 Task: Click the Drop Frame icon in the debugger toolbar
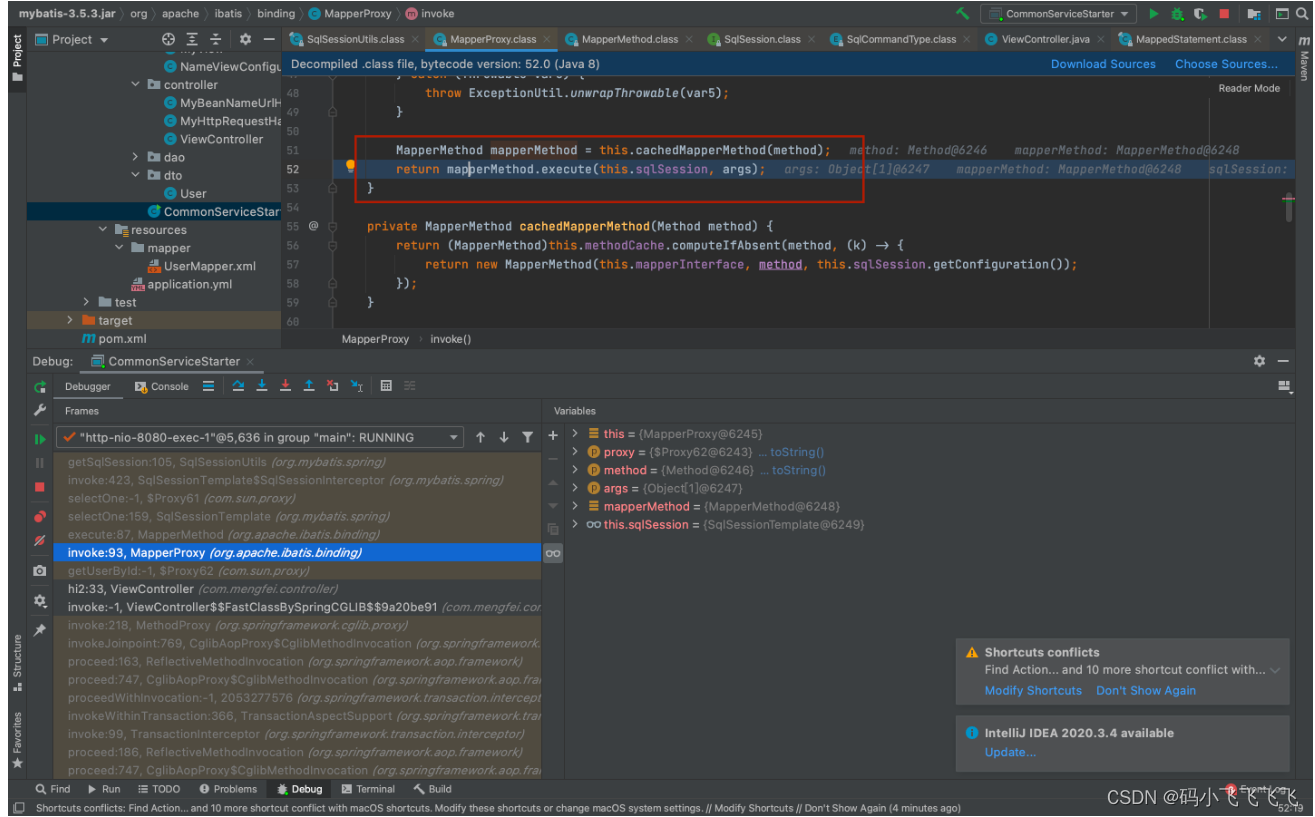pyautogui.click(x=332, y=386)
